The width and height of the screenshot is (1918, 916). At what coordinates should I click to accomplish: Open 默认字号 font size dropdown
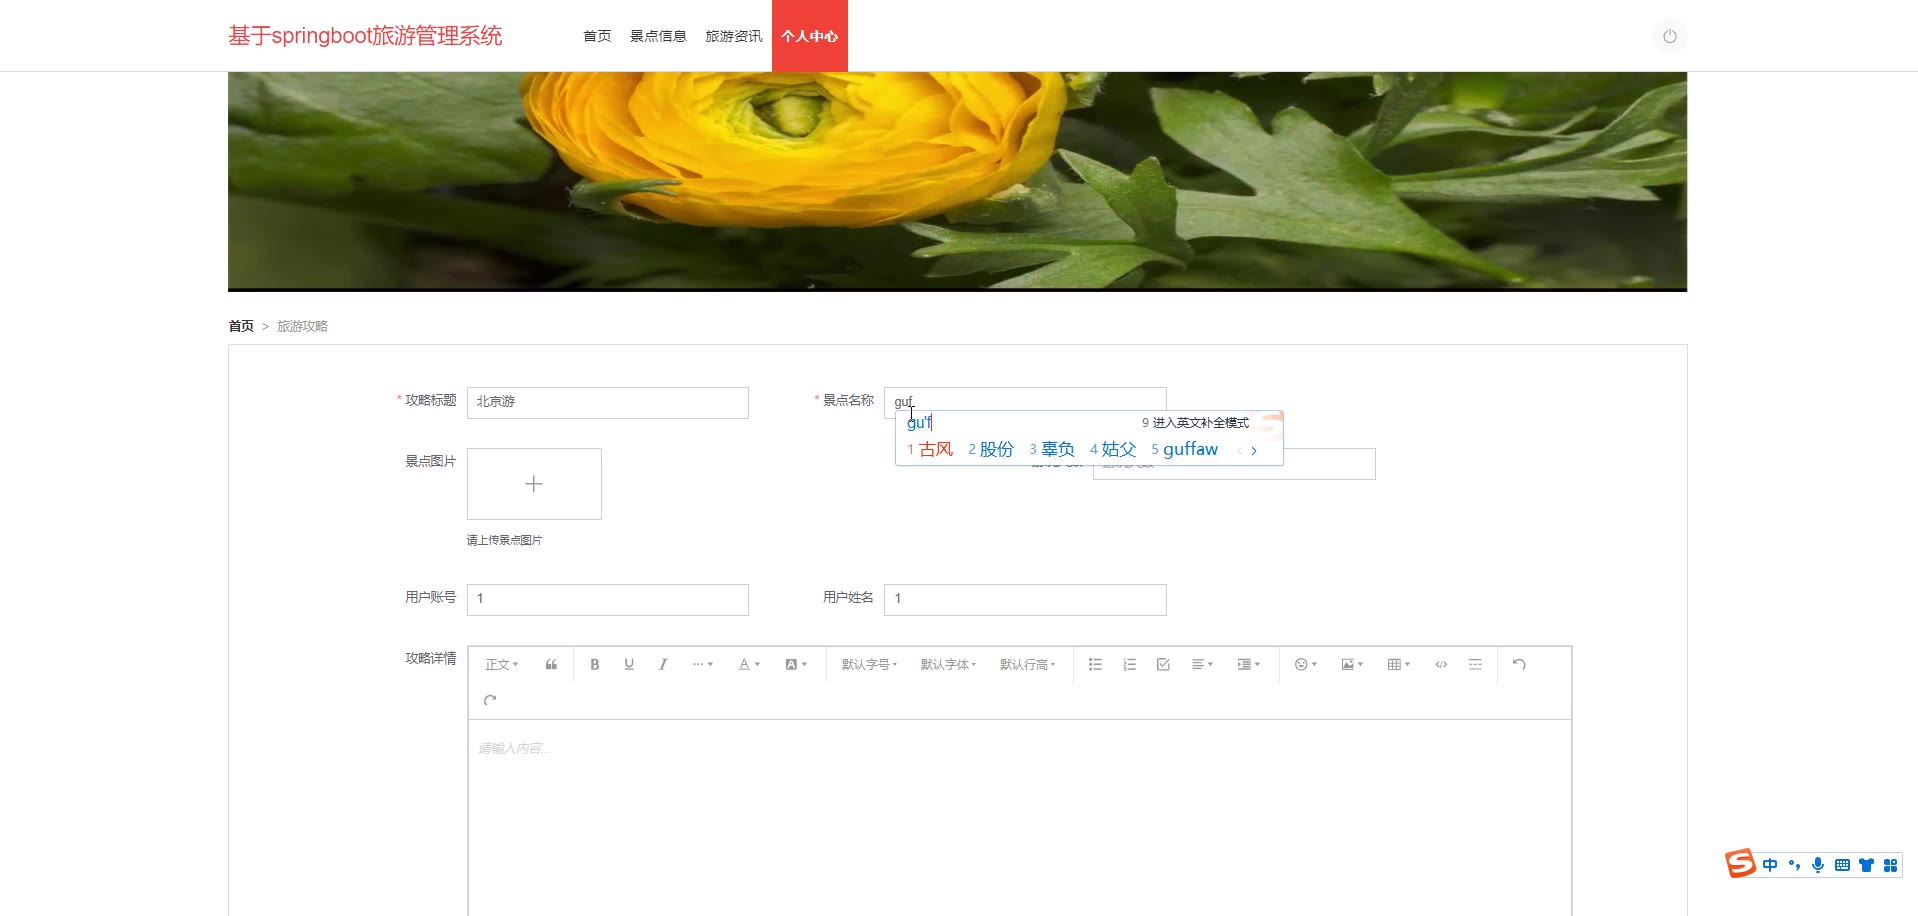(x=869, y=665)
